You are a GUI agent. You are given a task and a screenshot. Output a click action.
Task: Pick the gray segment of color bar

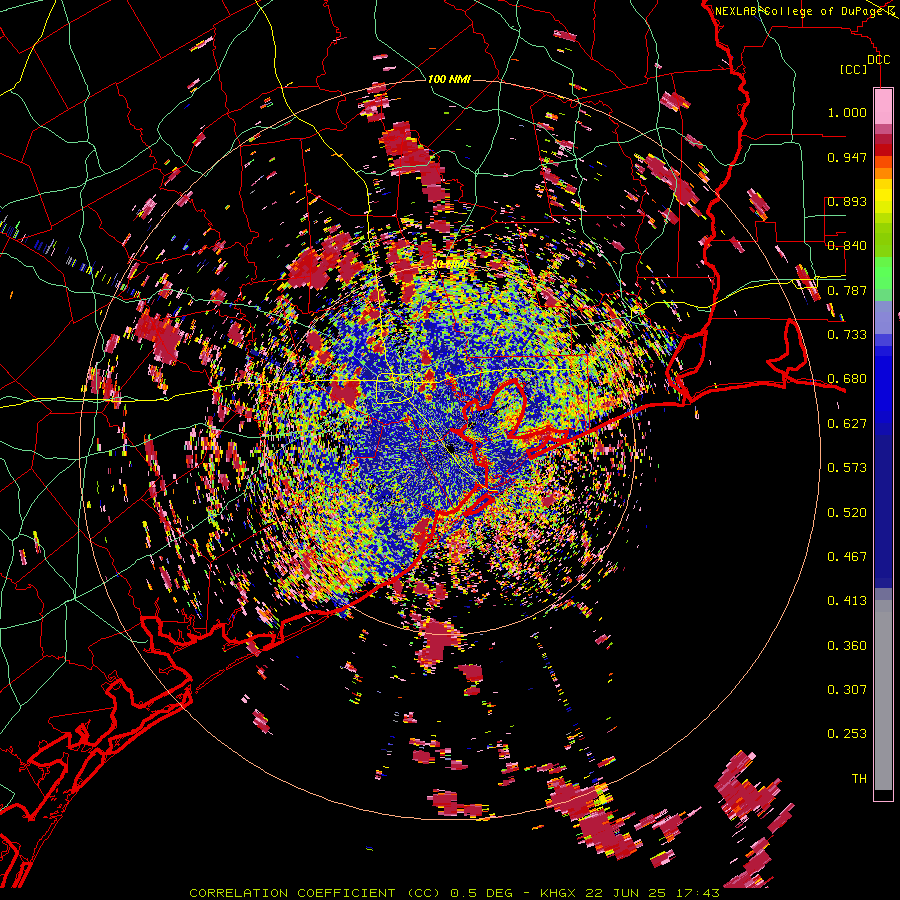click(x=883, y=695)
